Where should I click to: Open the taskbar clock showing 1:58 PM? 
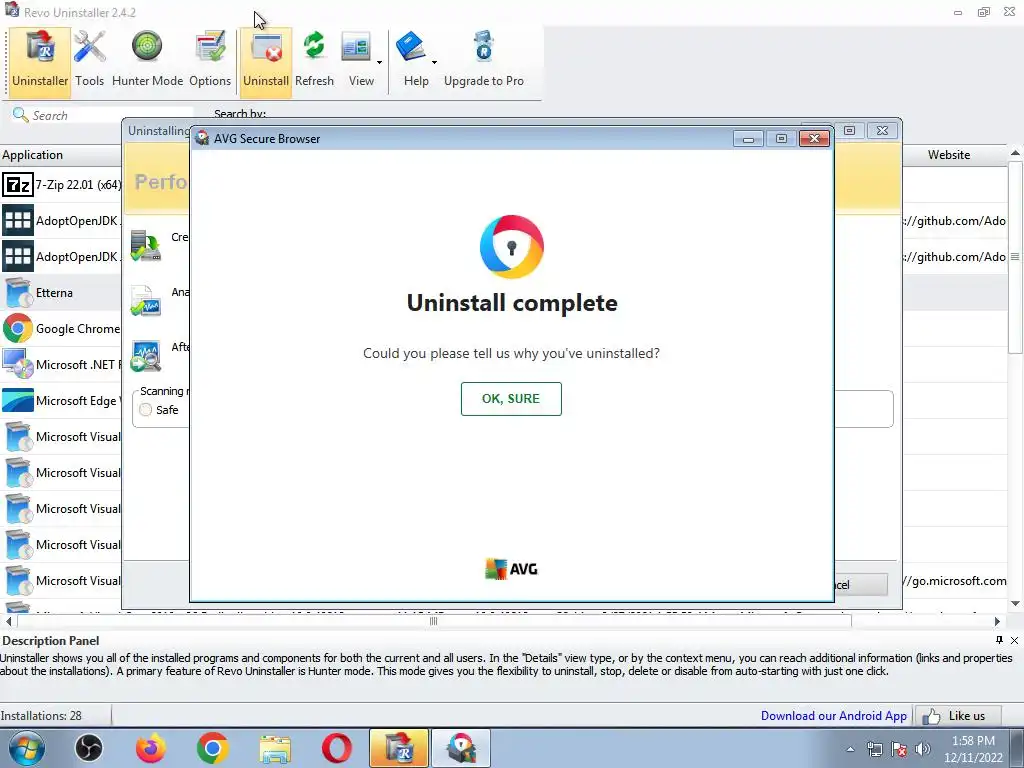click(973, 749)
